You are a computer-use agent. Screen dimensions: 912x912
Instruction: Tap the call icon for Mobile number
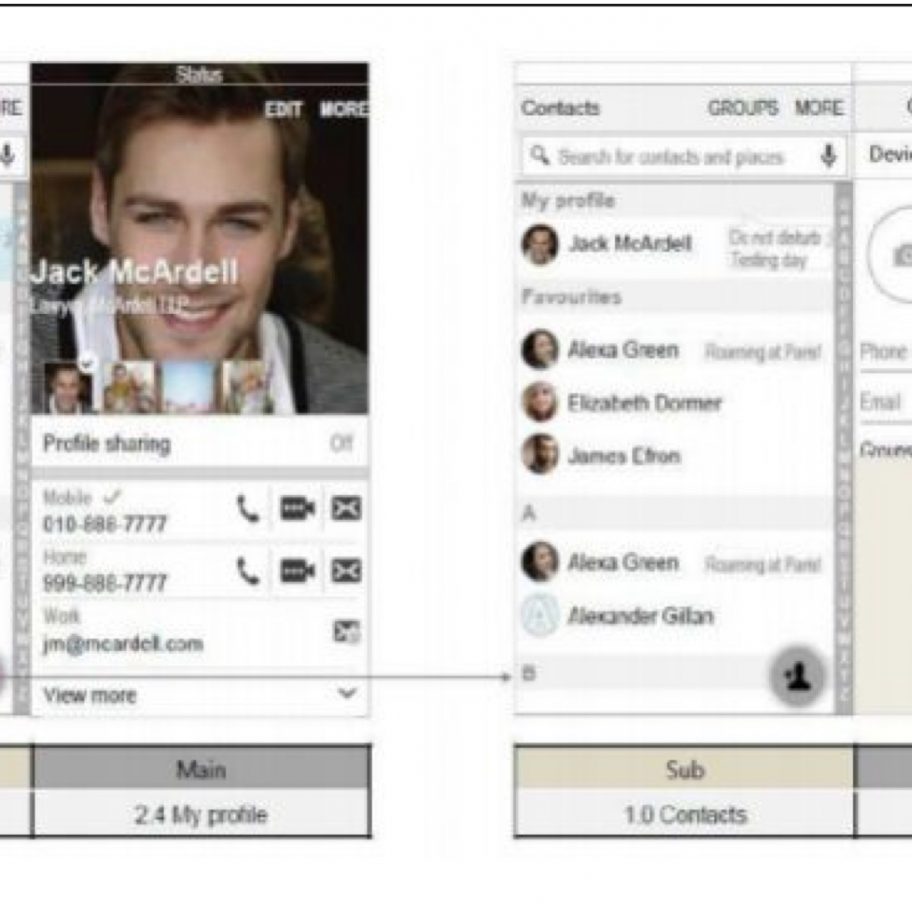[x=248, y=509]
